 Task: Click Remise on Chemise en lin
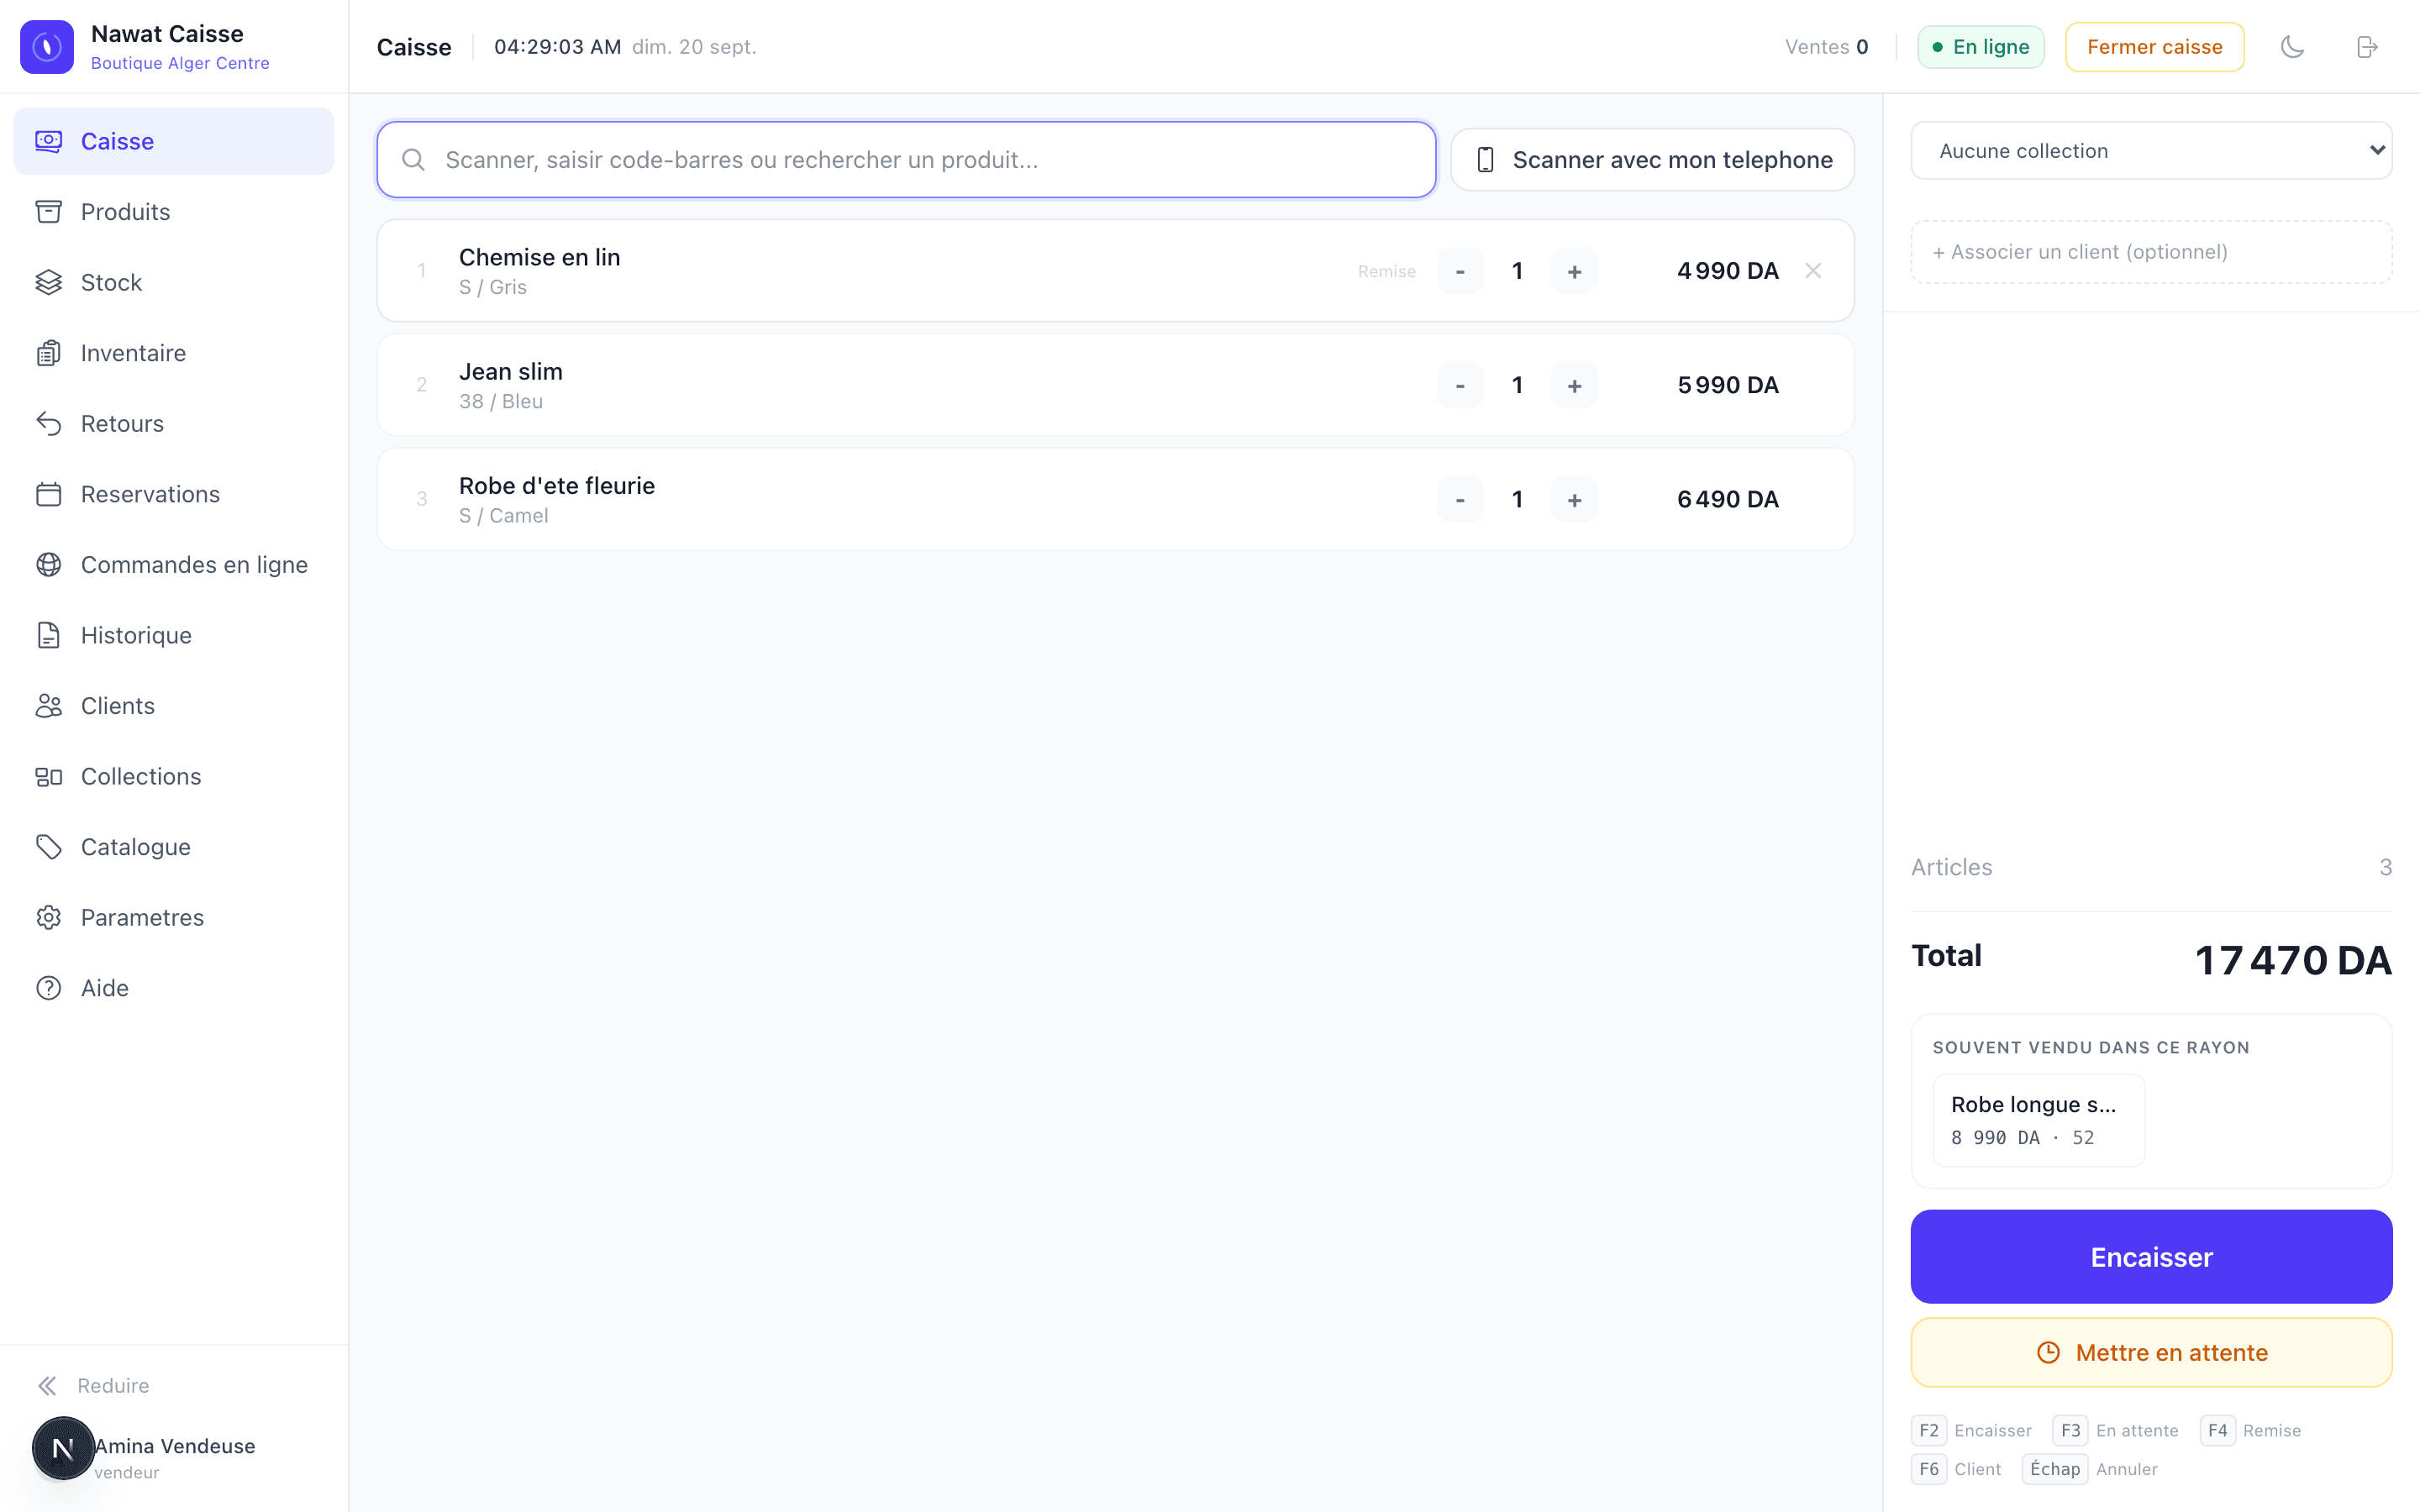pyautogui.click(x=1386, y=271)
